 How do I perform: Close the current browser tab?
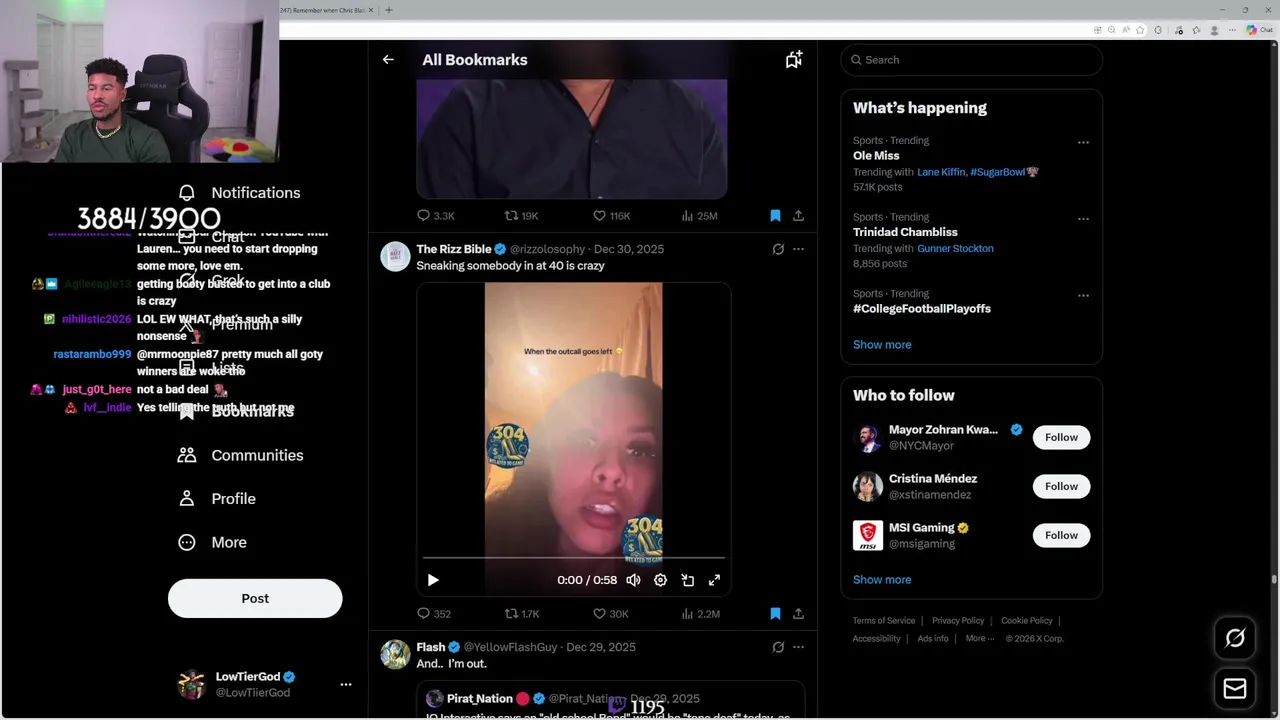point(371,10)
